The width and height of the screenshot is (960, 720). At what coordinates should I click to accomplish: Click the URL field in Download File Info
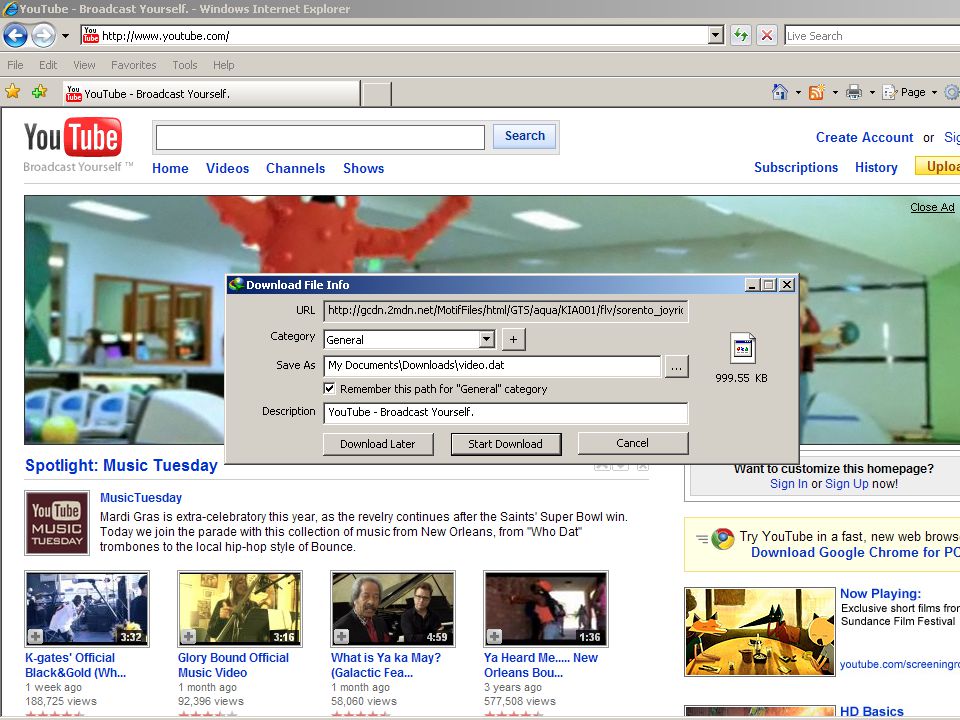(x=506, y=310)
